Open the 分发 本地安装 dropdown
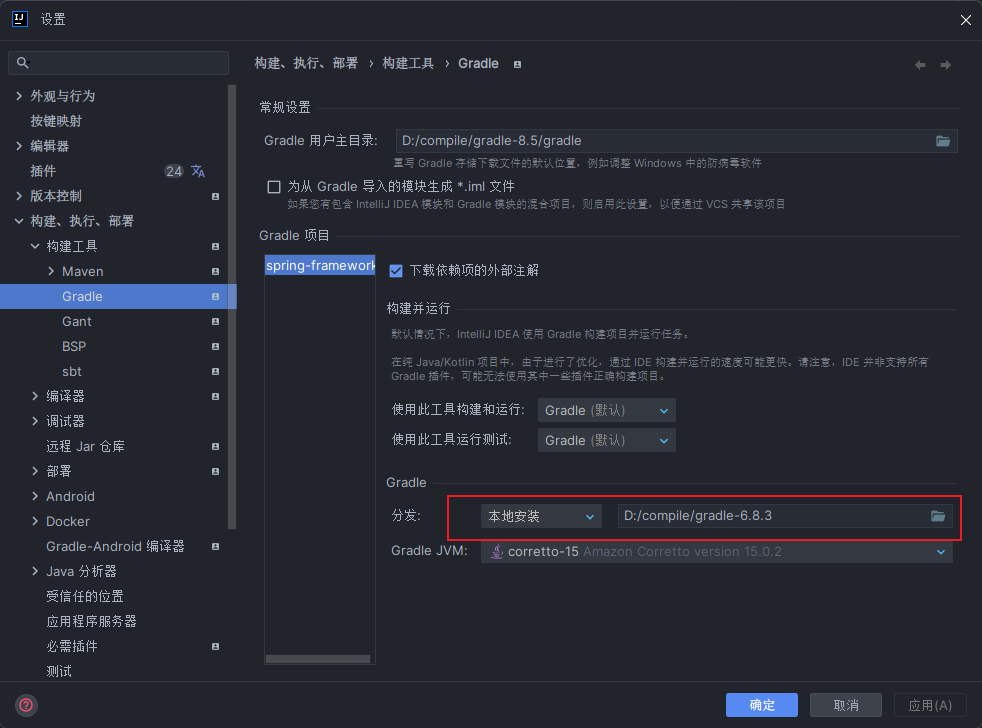This screenshot has width=982, height=728. pos(541,516)
